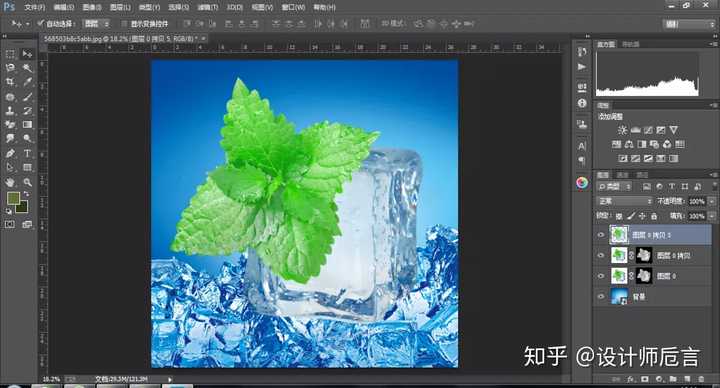Screen dimensions: 720x388
Task: Add Vibrance adjustment (triangle icon)
Action: 673,130
